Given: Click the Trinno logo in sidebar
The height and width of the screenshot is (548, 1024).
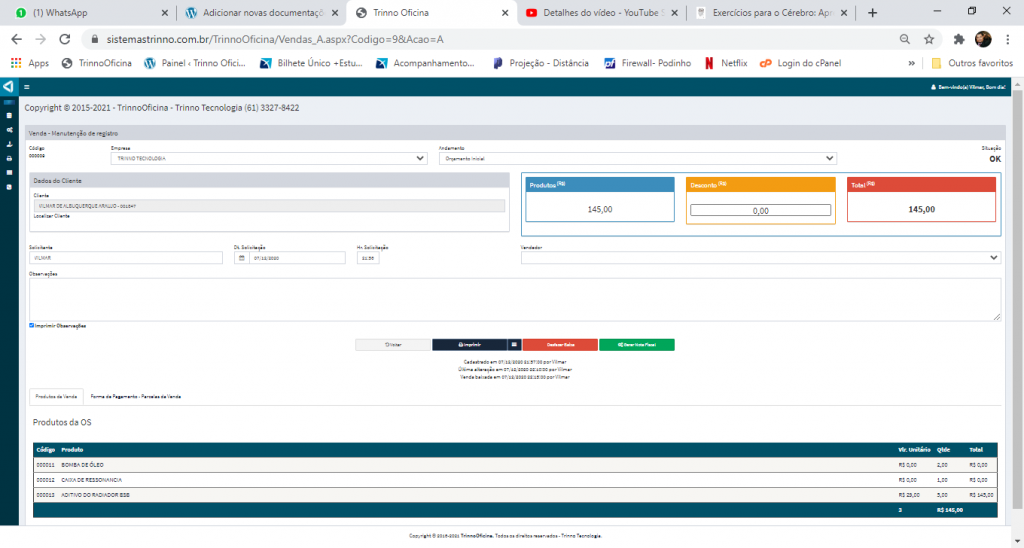Looking at the screenshot, I should click(8, 87).
